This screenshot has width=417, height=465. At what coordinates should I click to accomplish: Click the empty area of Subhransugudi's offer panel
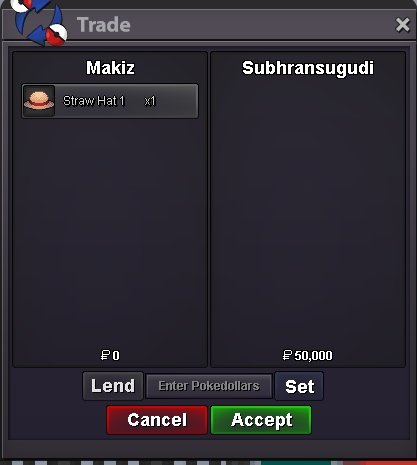click(308, 213)
